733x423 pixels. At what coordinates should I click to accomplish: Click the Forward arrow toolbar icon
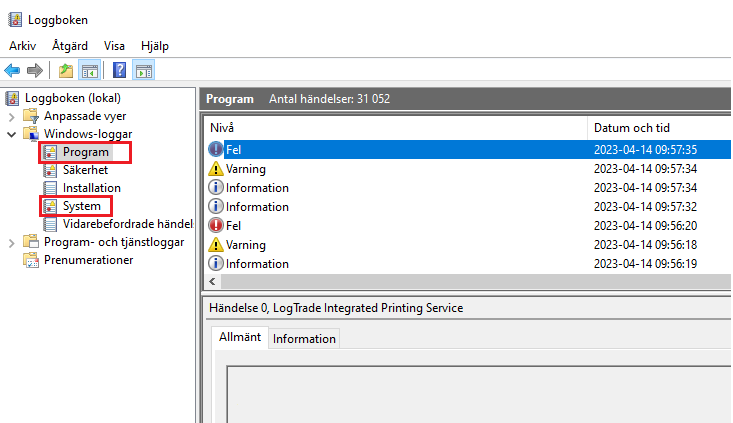pyautogui.click(x=35, y=71)
